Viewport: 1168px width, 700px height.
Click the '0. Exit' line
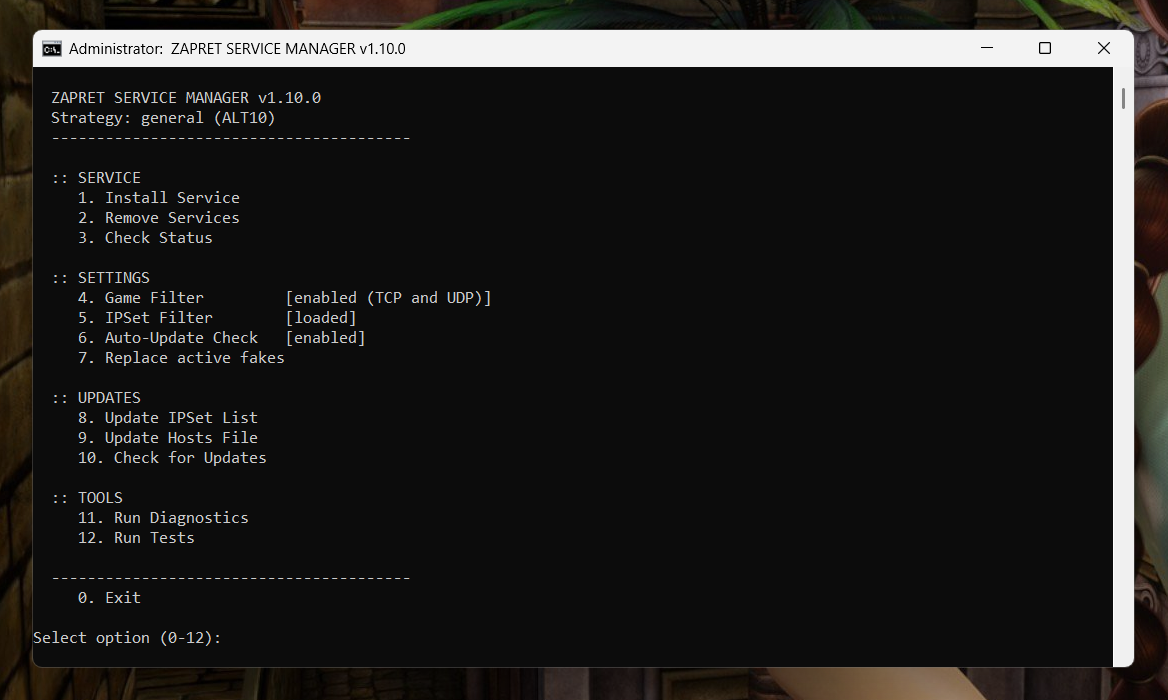pos(110,597)
